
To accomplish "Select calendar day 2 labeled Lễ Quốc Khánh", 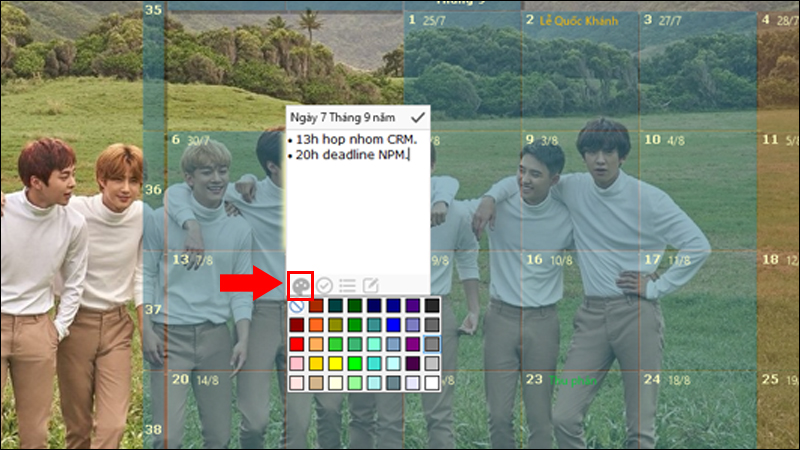I will coord(580,60).
